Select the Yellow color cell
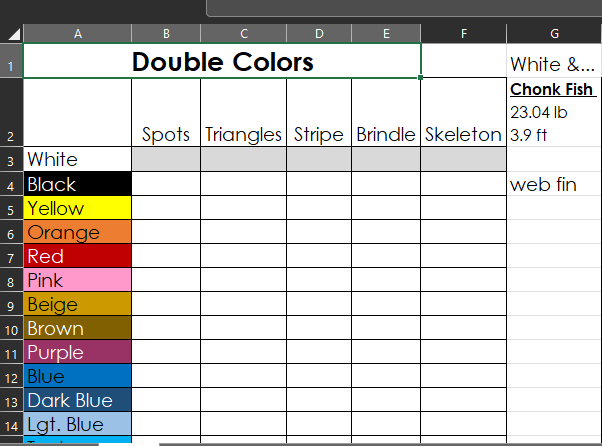The image size is (602, 446). point(77,208)
